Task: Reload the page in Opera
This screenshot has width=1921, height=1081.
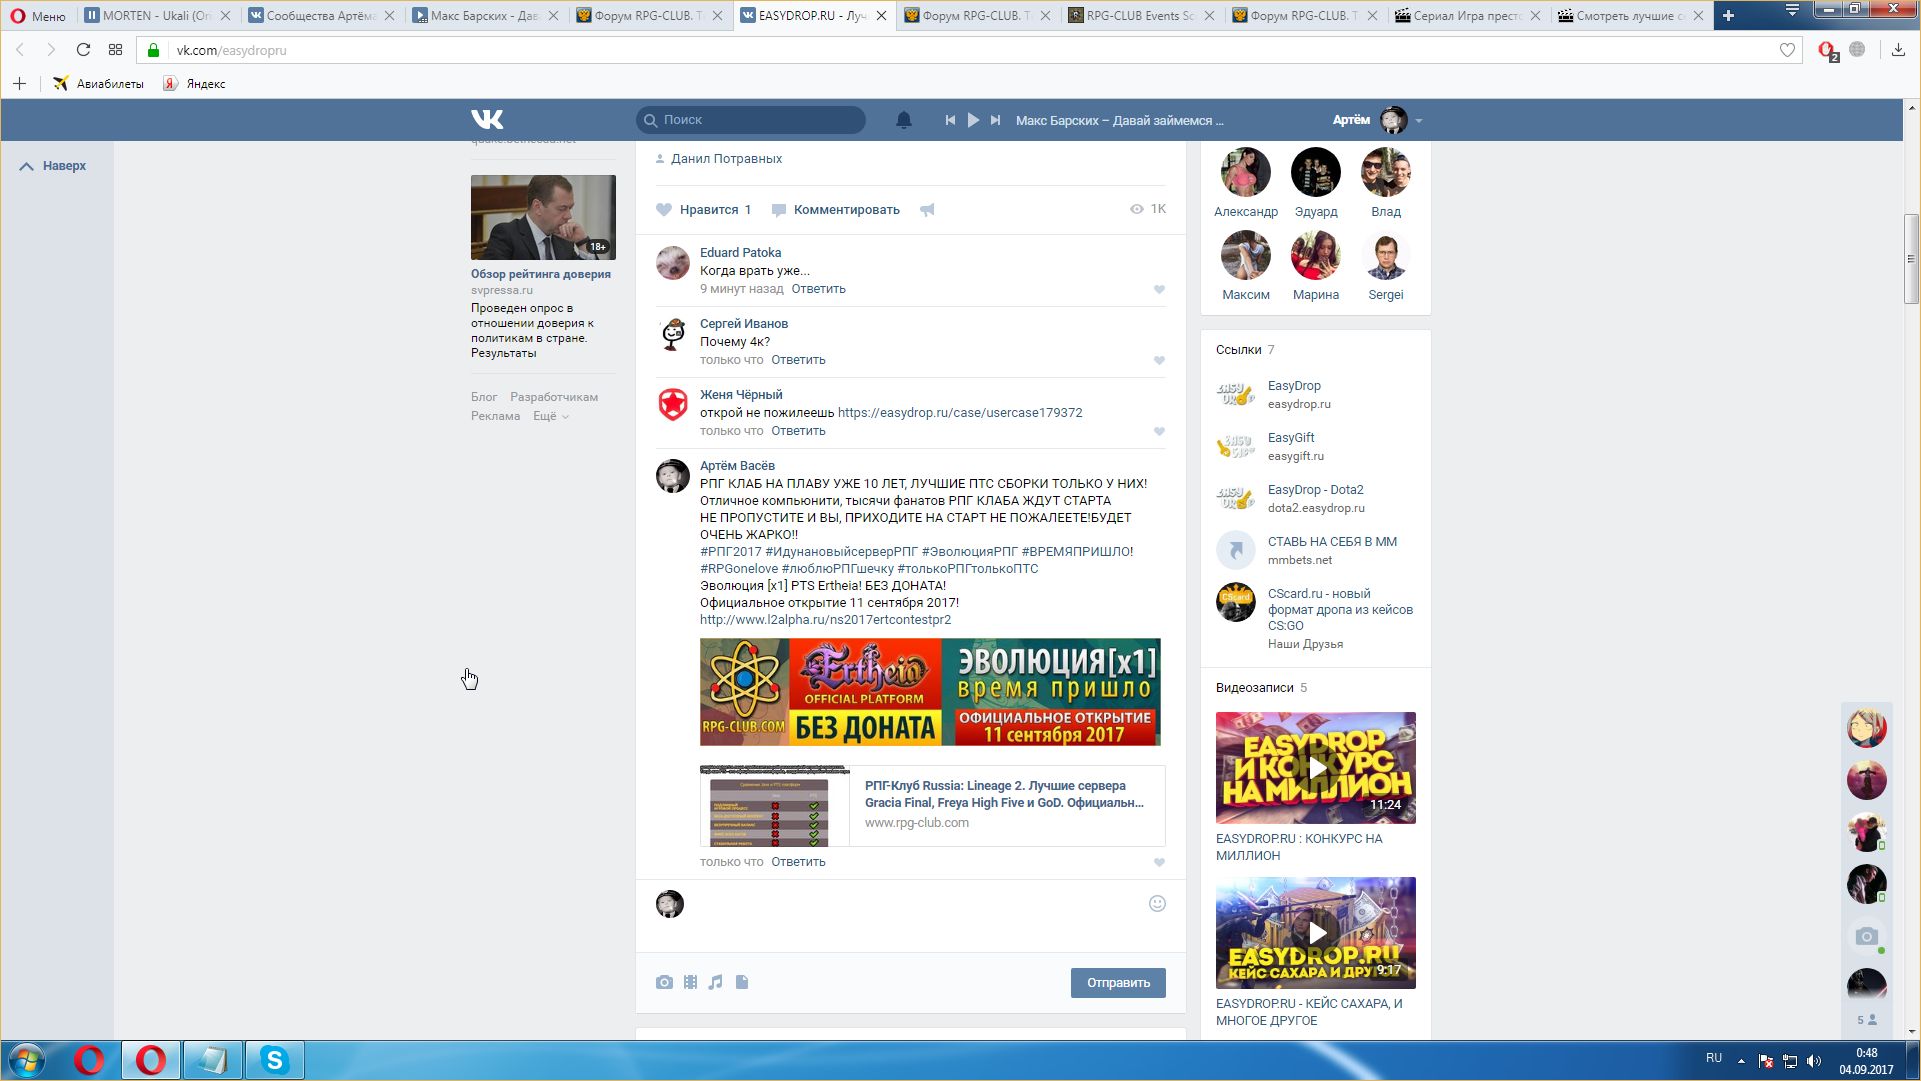Action: coord(83,50)
